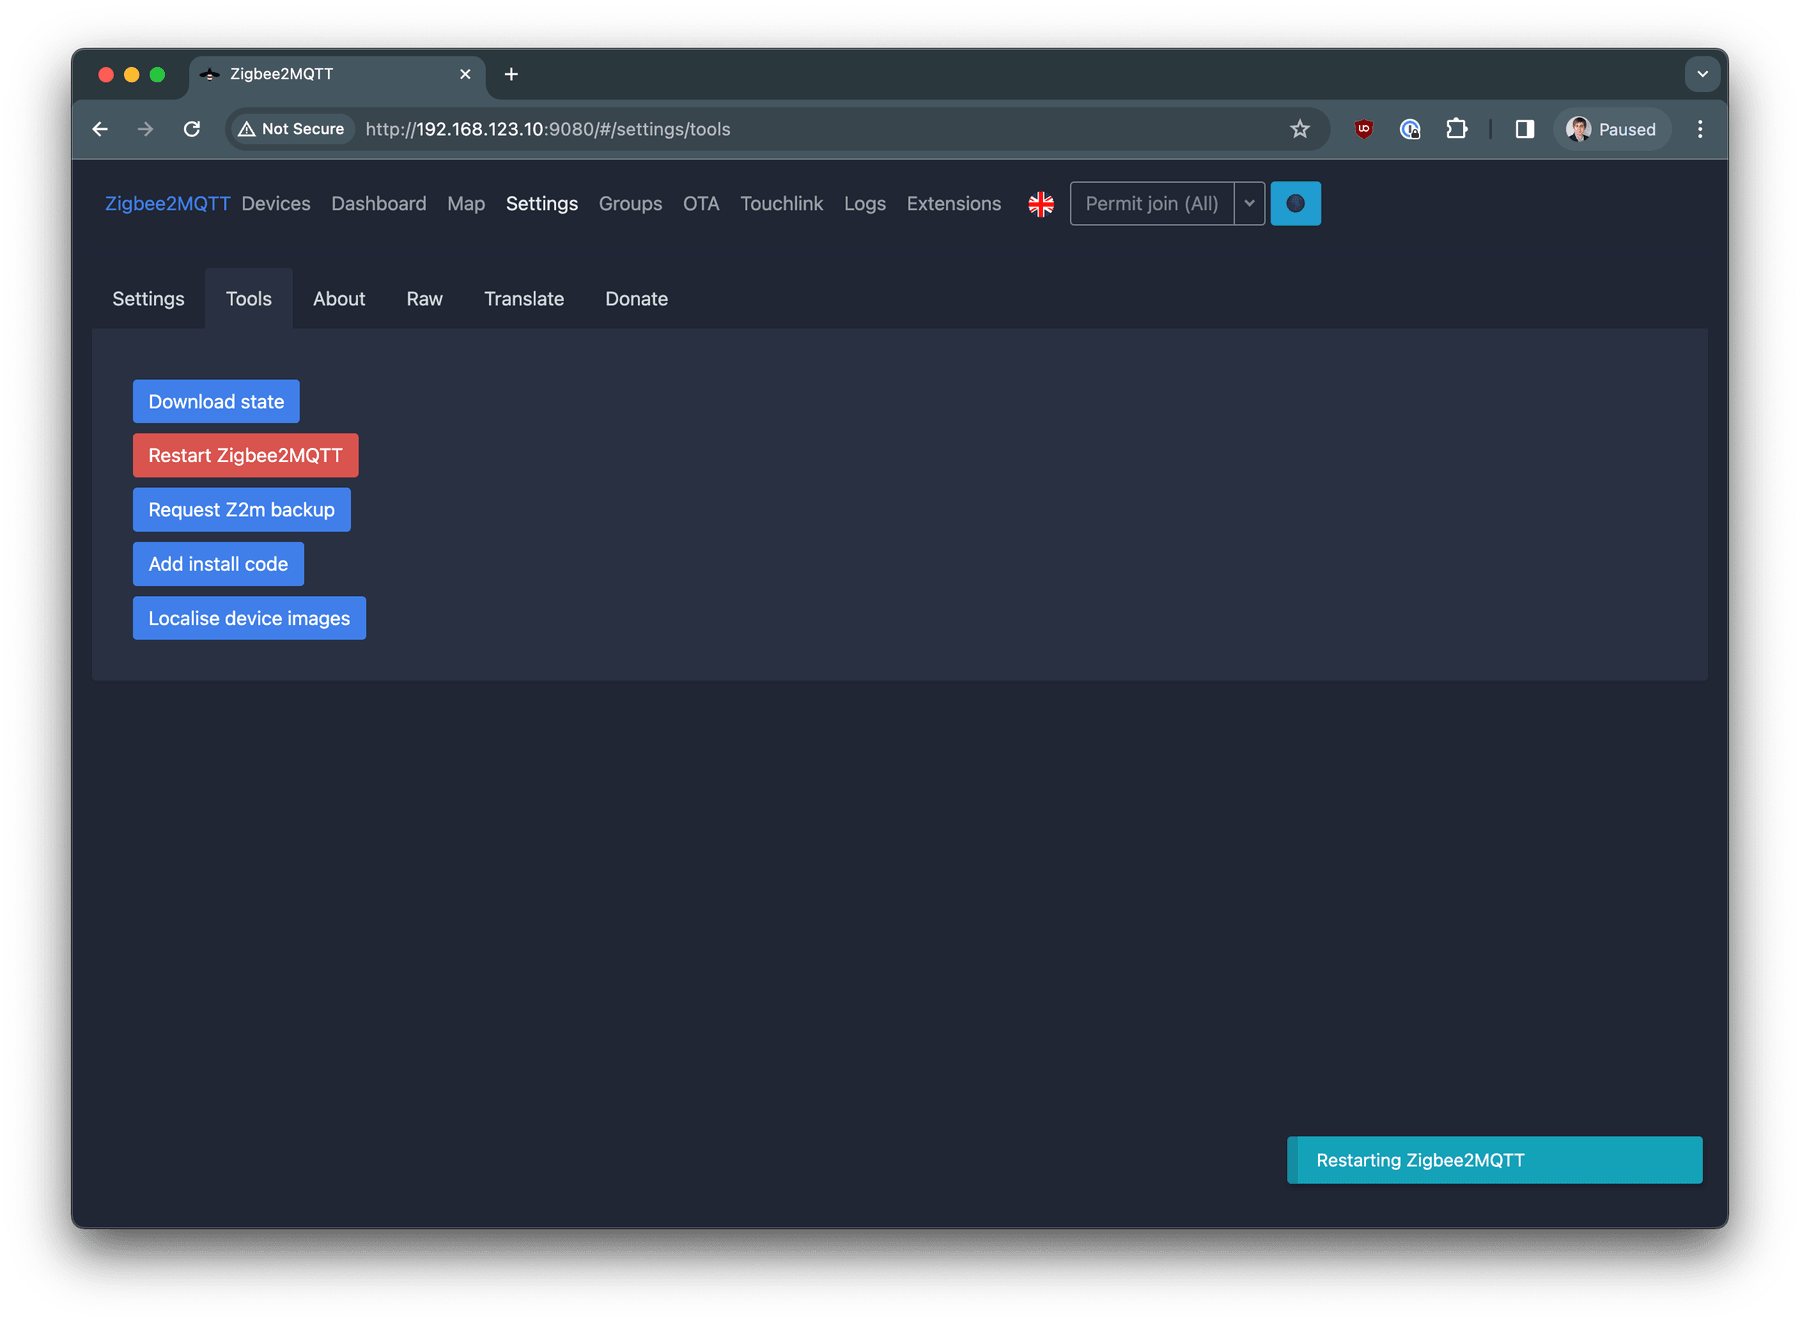
Task: Open the browser side panel icon
Action: pyautogui.click(x=1523, y=129)
